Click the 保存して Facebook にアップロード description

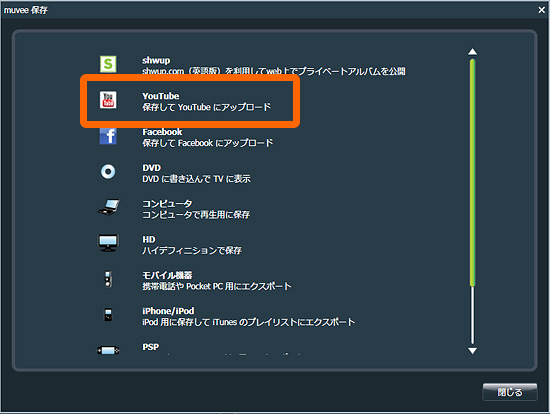point(208,143)
